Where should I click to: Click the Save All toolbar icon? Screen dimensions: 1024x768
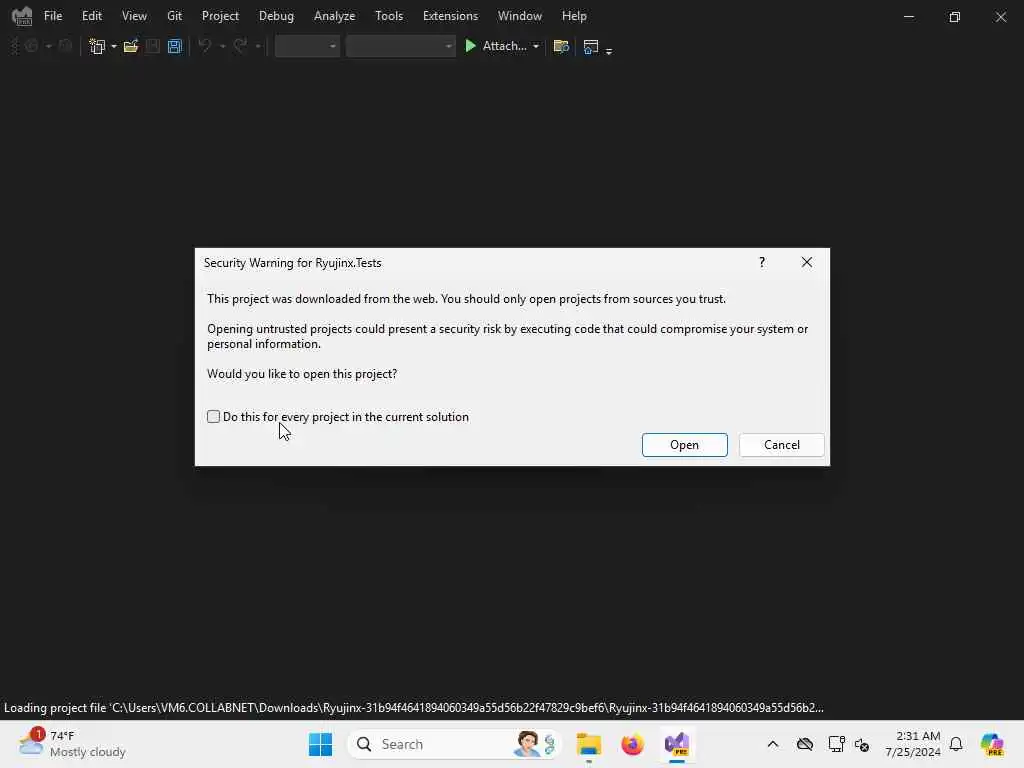[174, 46]
